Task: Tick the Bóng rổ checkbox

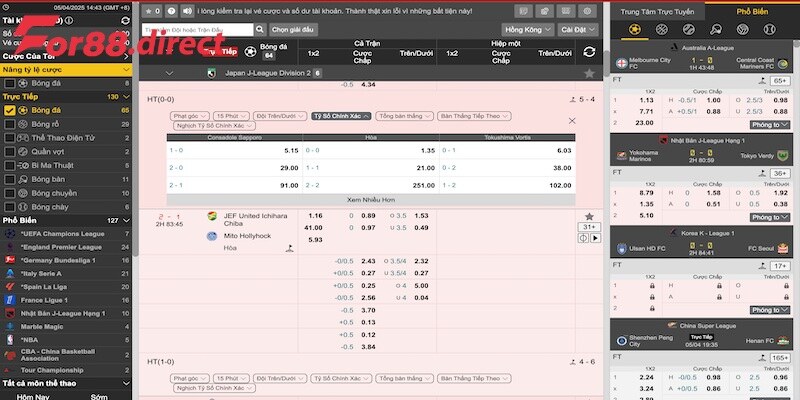Action: click(9, 124)
